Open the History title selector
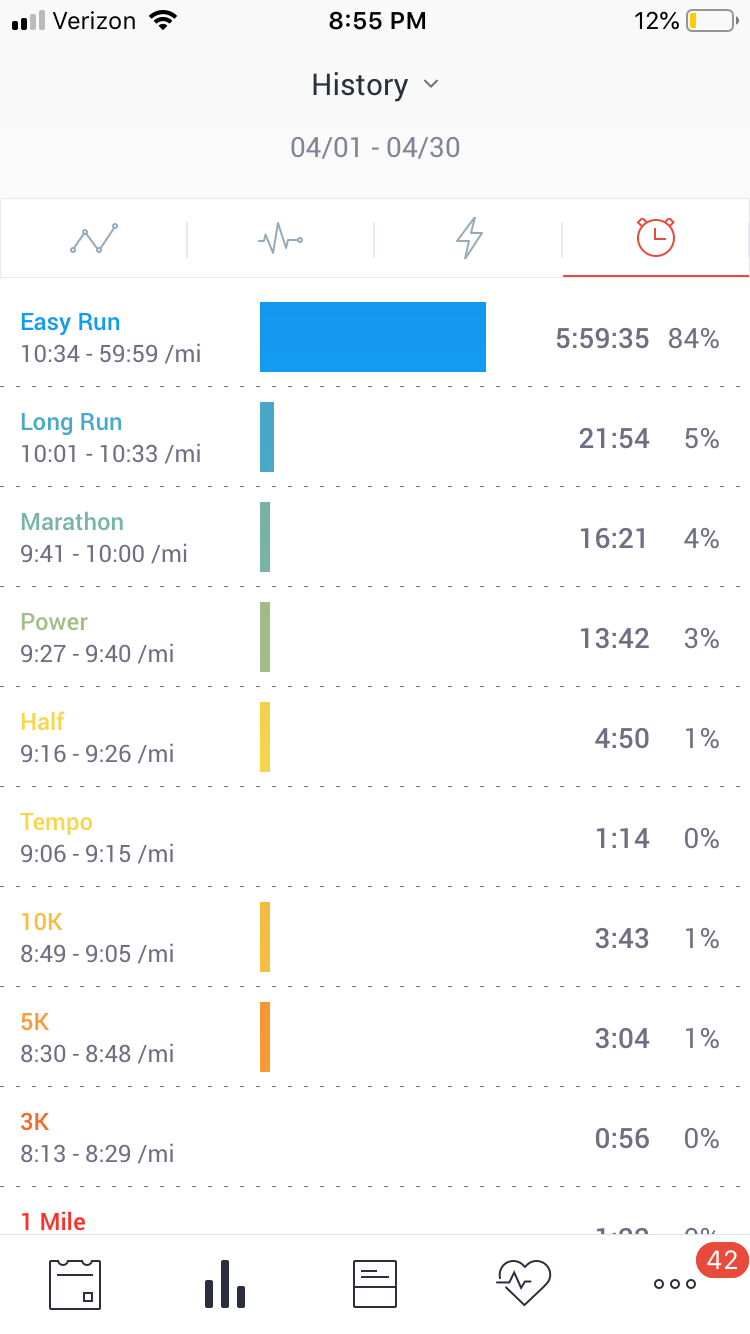The image size is (750, 1334). 360,85
